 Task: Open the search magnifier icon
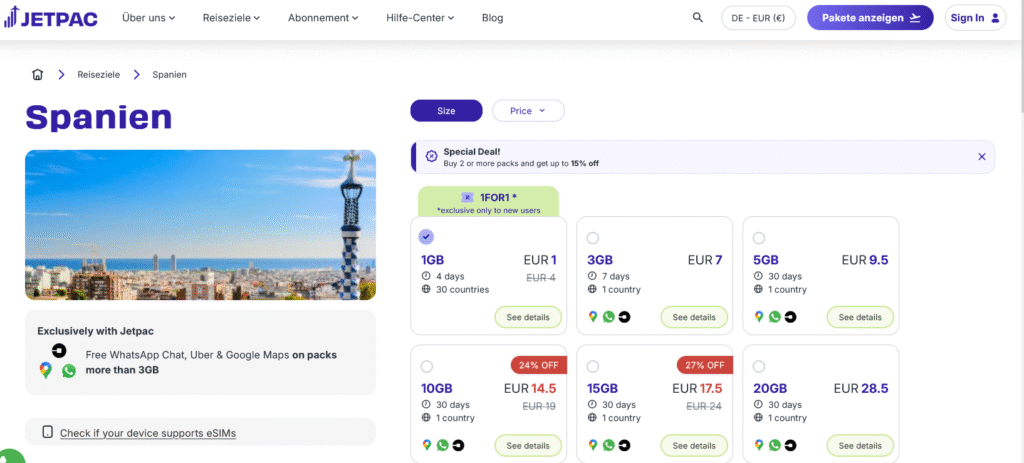pyautogui.click(x=697, y=18)
